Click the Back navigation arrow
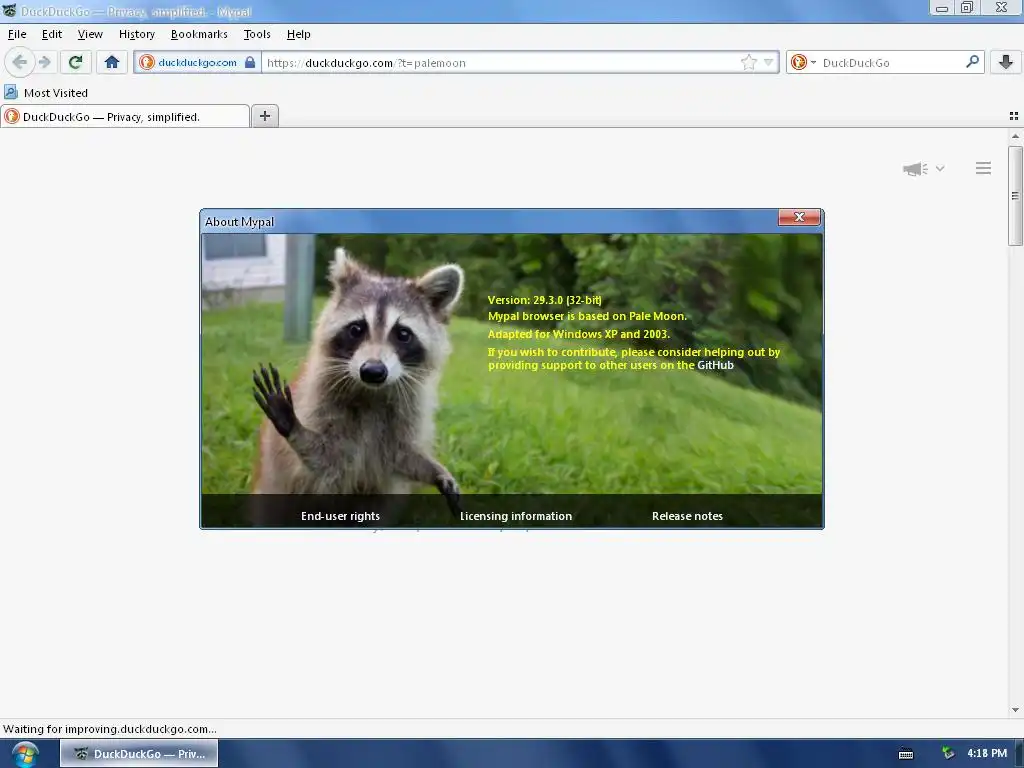This screenshot has width=1024, height=768. (20, 62)
